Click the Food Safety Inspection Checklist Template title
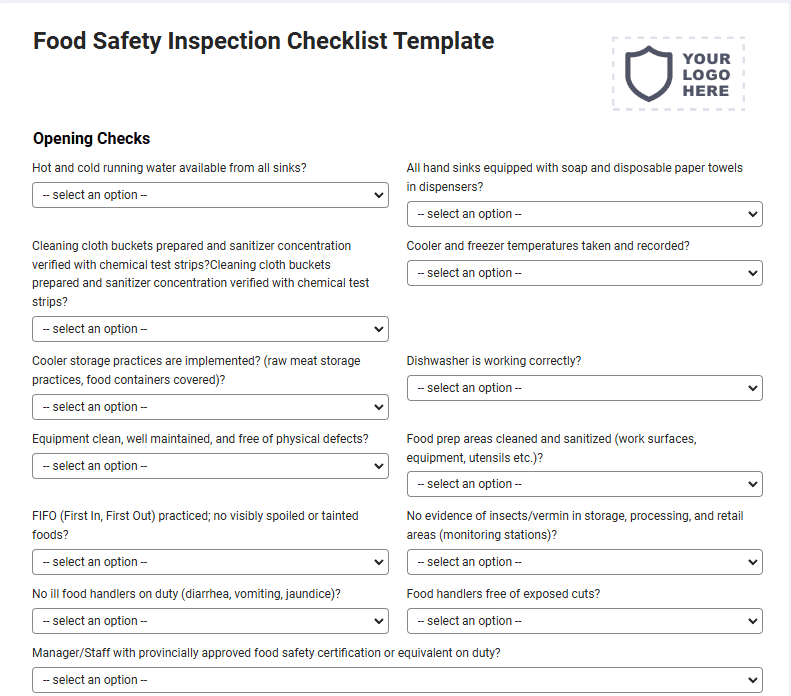Viewport: 791px width, 696px height. pyautogui.click(x=263, y=41)
